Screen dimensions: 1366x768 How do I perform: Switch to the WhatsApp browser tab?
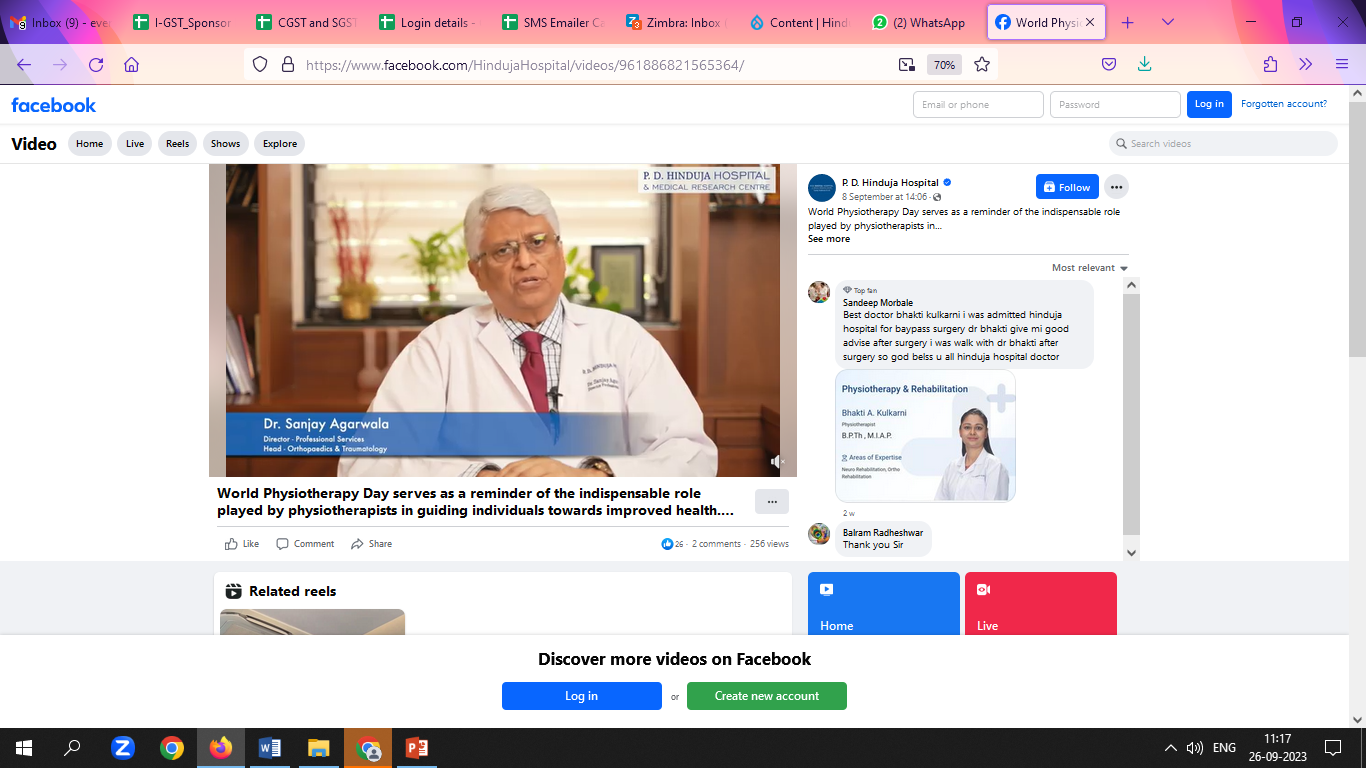918,23
